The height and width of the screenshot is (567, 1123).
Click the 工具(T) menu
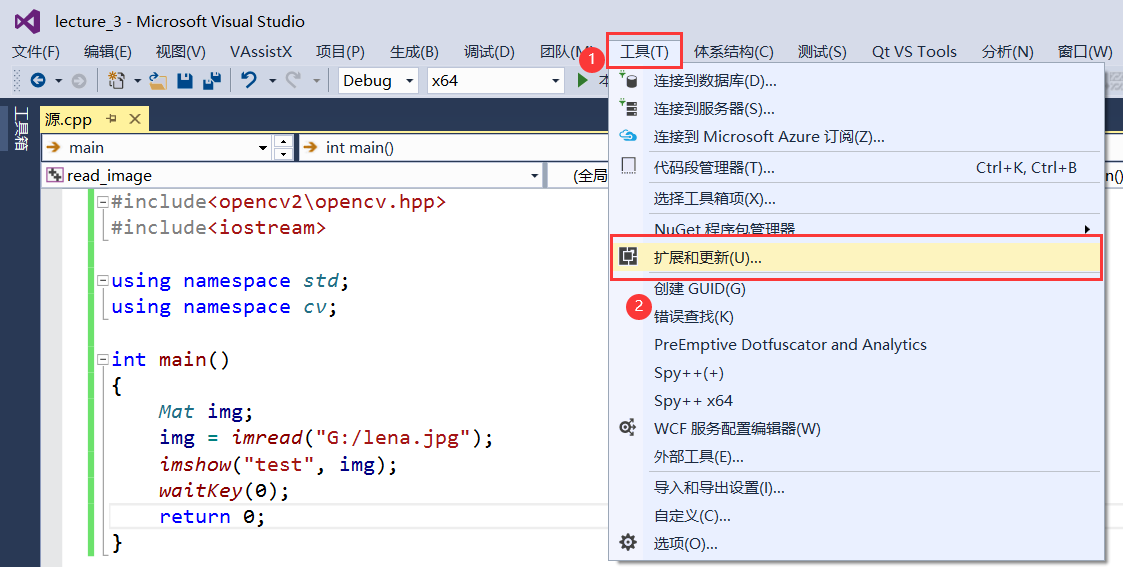[644, 52]
